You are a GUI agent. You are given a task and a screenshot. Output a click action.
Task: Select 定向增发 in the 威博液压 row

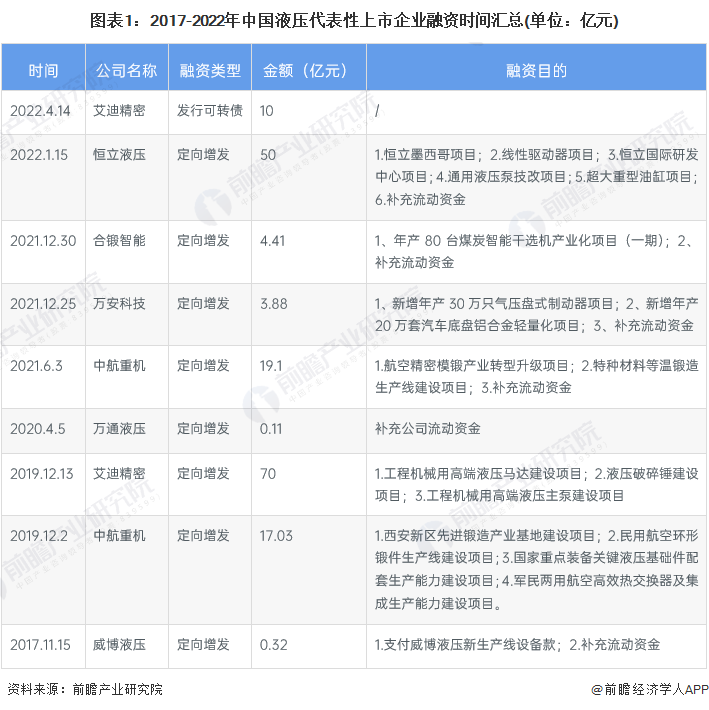click(203, 644)
